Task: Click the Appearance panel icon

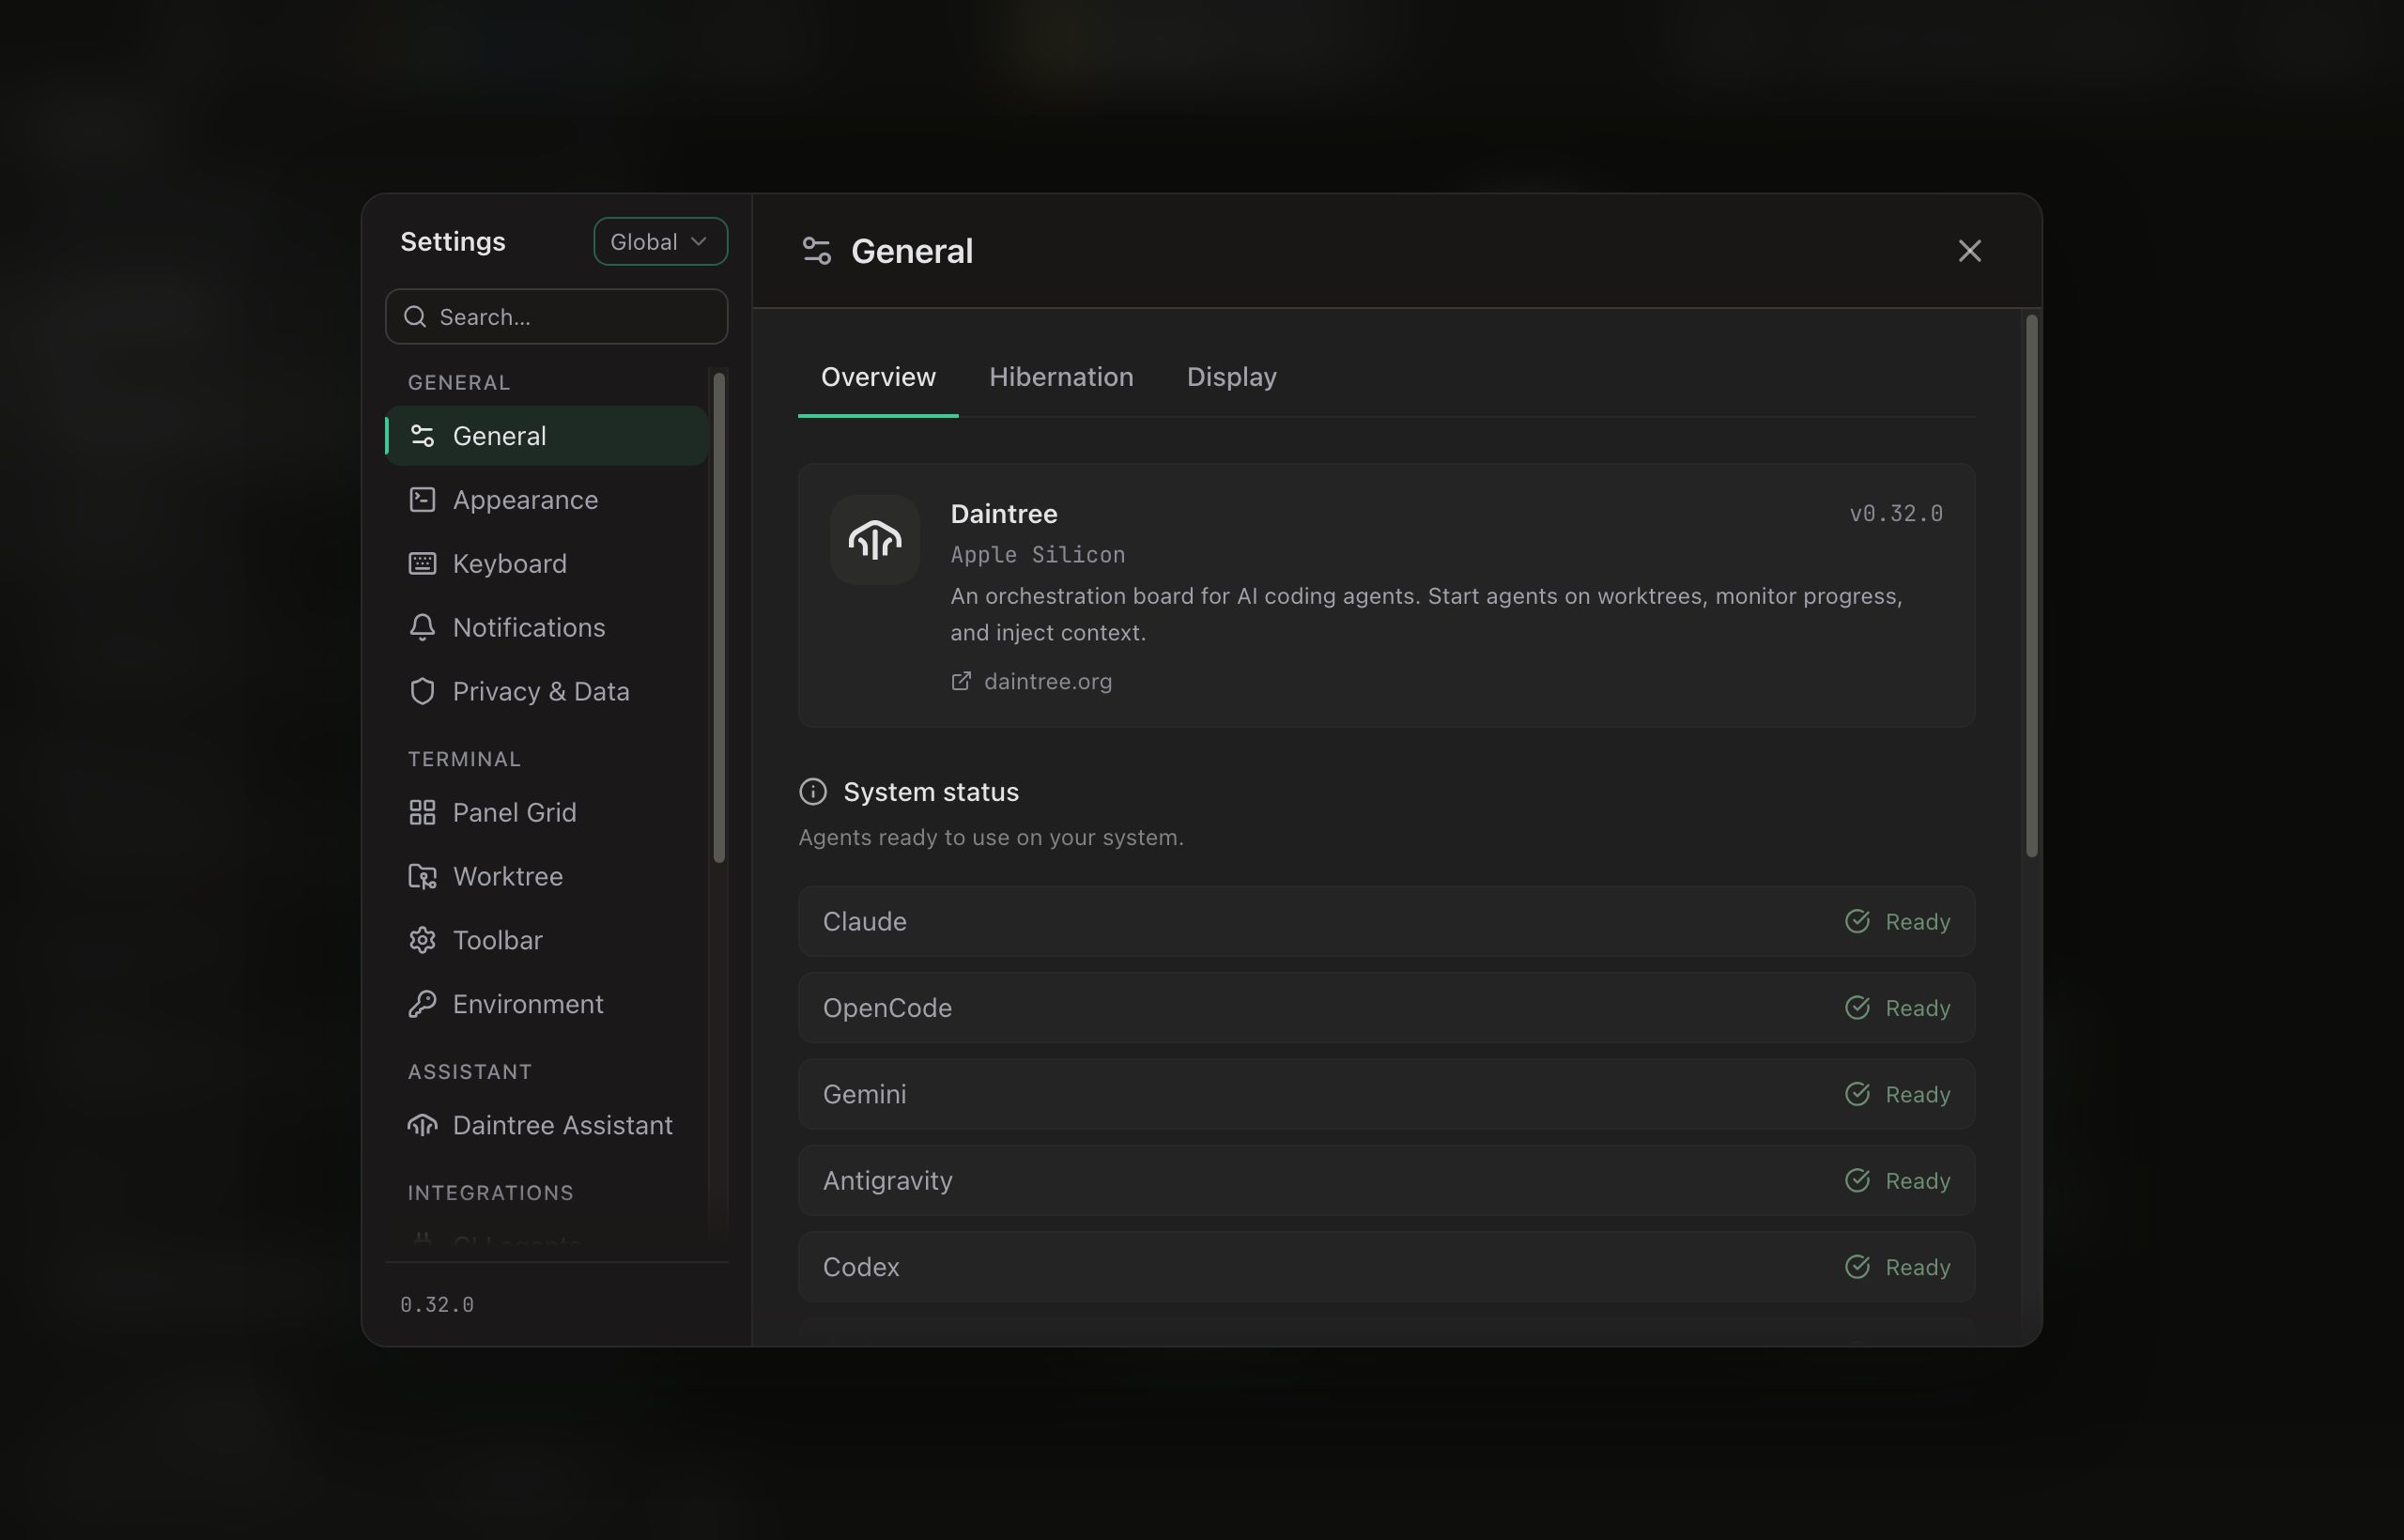Action: pos(422,500)
